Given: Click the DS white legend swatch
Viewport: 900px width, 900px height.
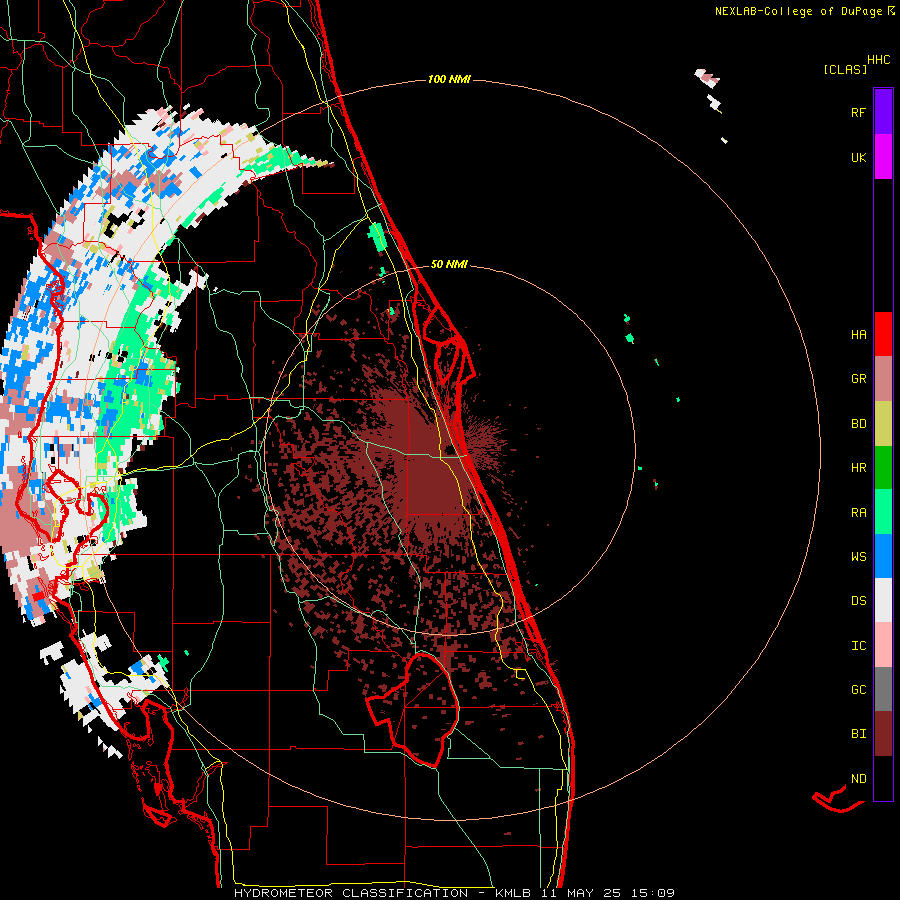Looking at the screenshot, I should coord(883,600).
